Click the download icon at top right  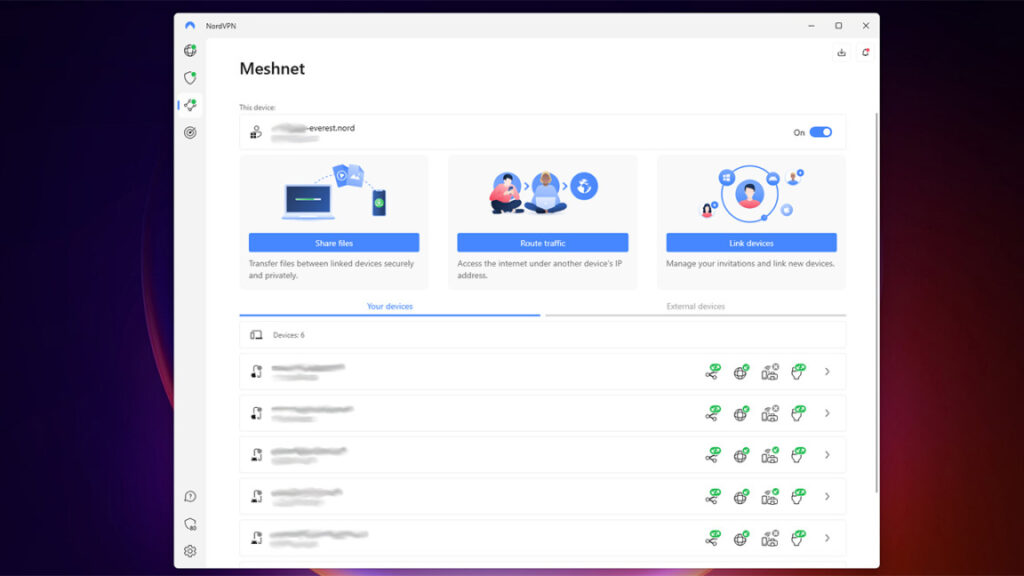(x=841, y=52)
